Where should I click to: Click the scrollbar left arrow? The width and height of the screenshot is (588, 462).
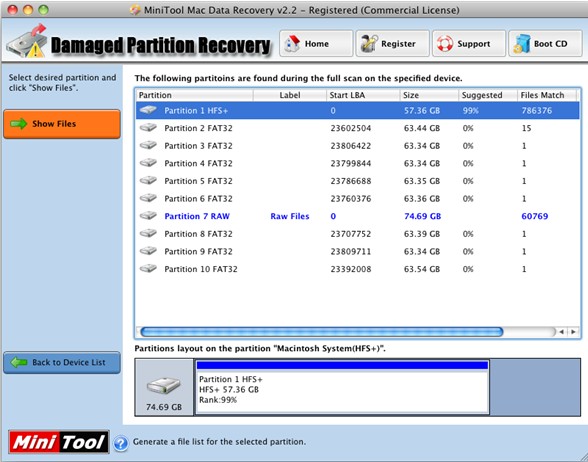pos(561,332)
